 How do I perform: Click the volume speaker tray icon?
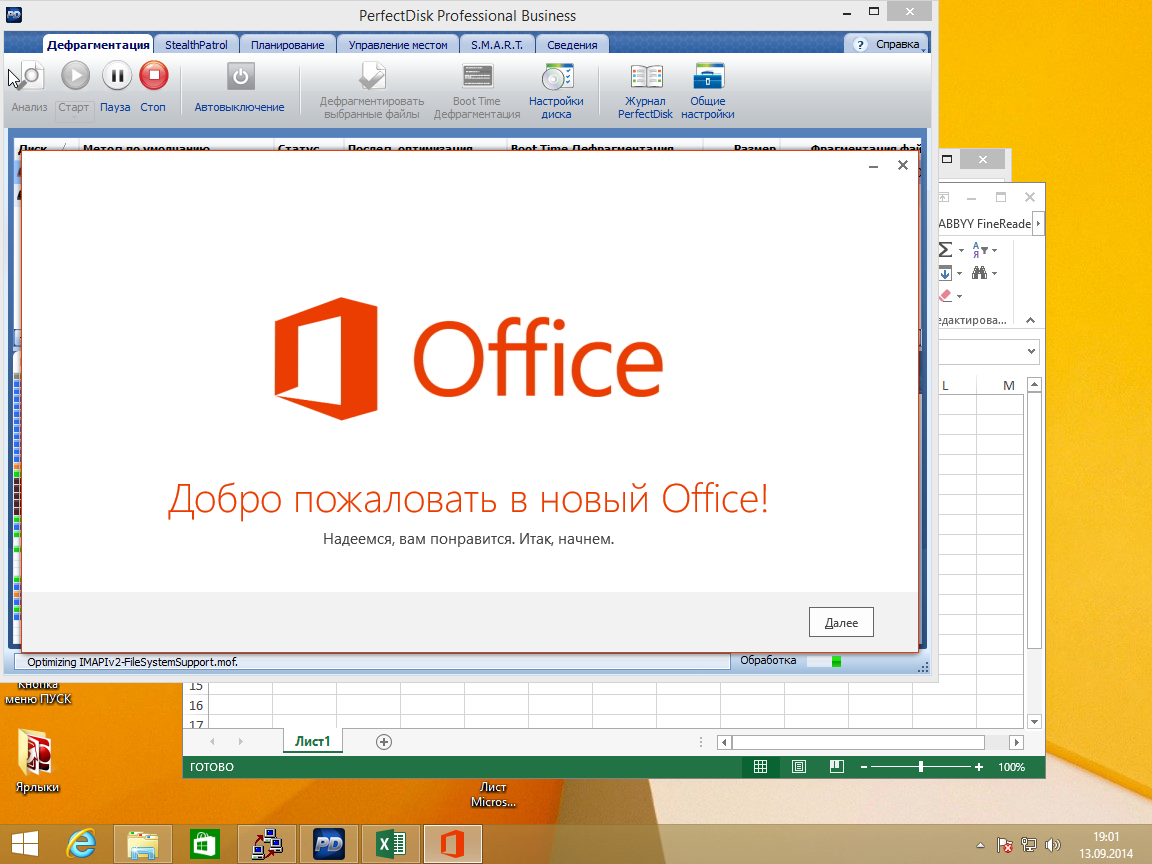1053,845
